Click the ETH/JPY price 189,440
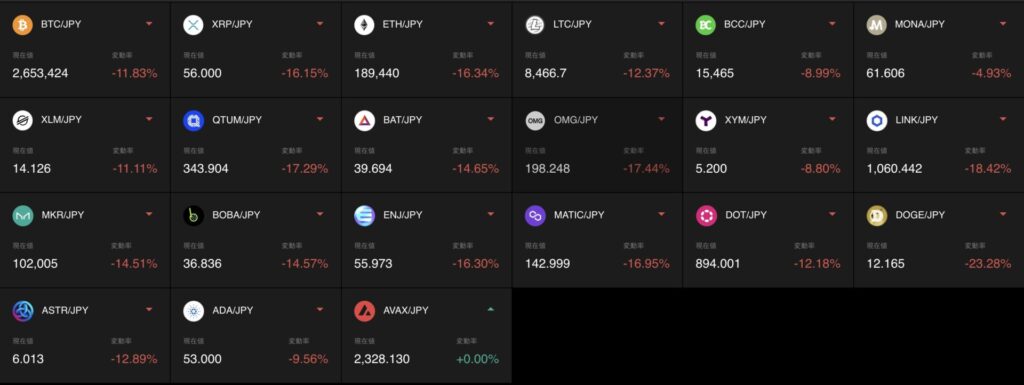1024x385 pixels. tap(377, 73)
